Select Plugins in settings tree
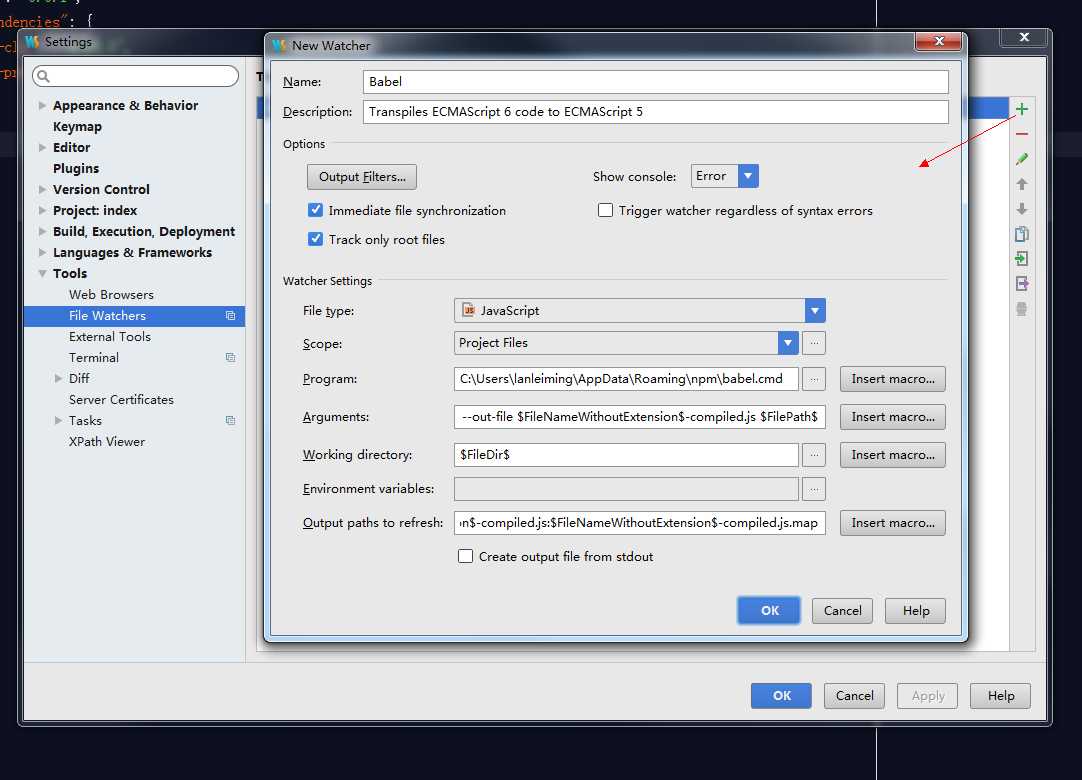This screenshot has height=780, width=1082. pyautogui.click(x=76, y=168)
